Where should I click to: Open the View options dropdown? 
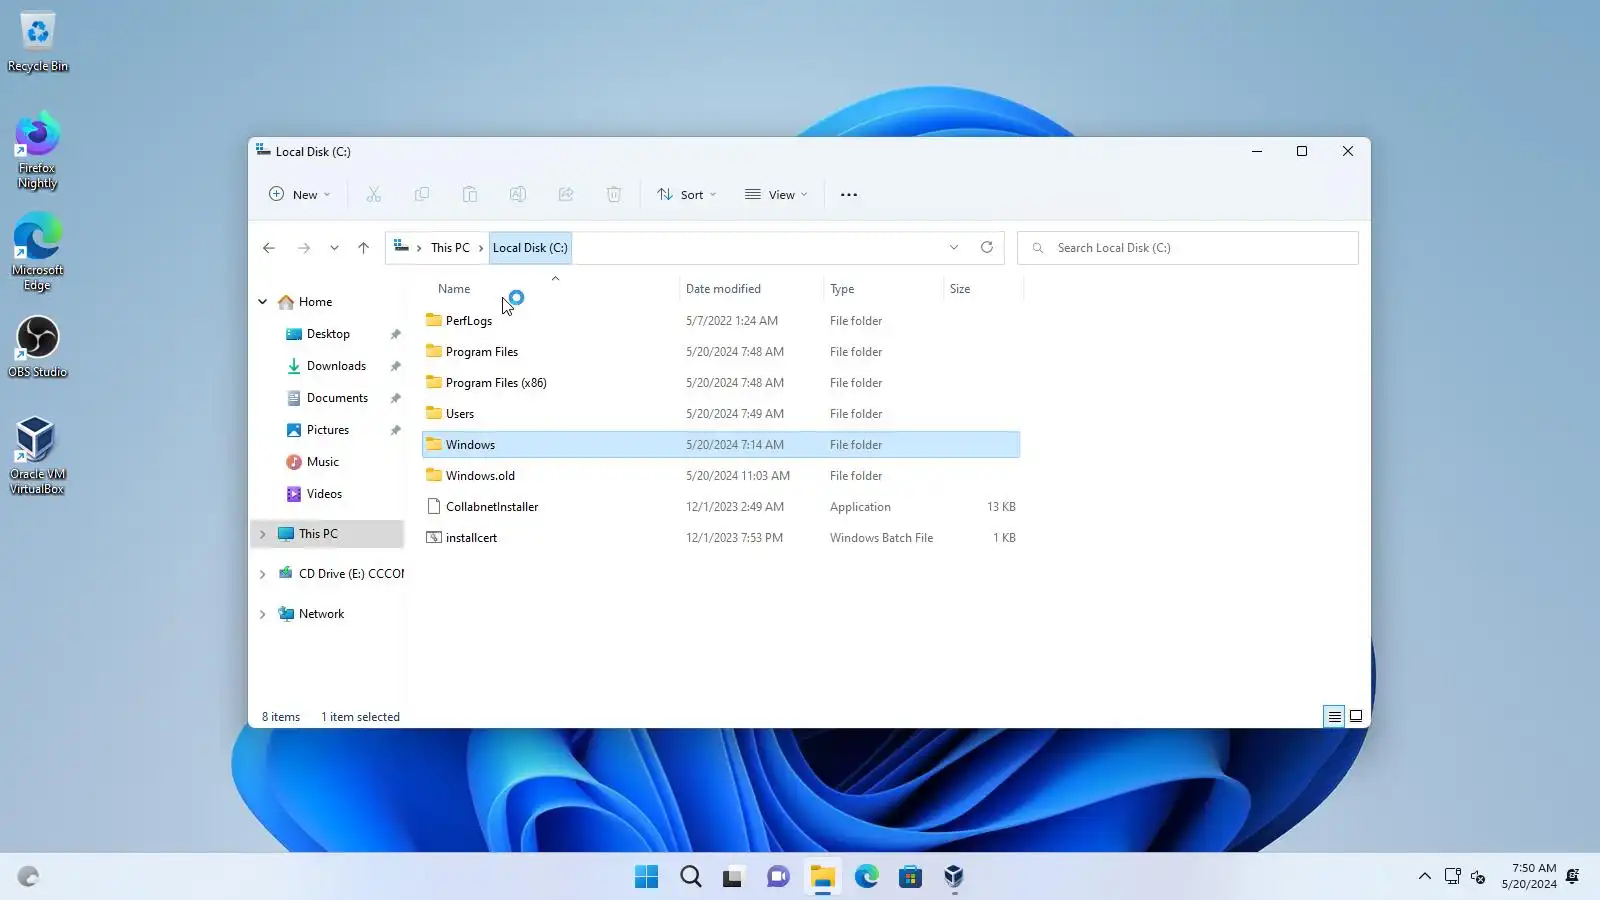pos(777,195)
